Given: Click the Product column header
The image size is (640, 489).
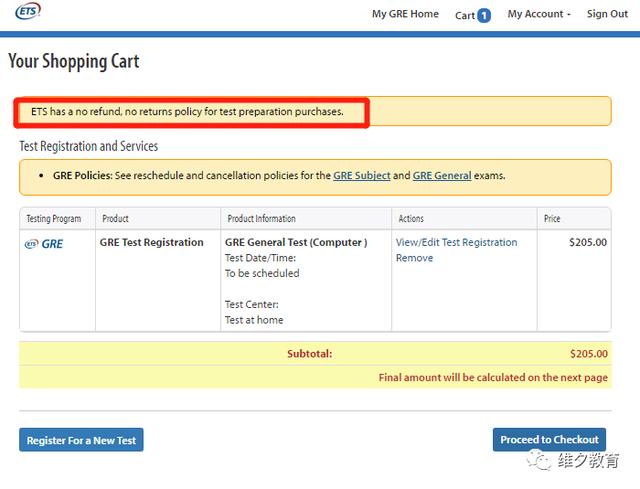Looking at the screenshot, I should (115, 219).
